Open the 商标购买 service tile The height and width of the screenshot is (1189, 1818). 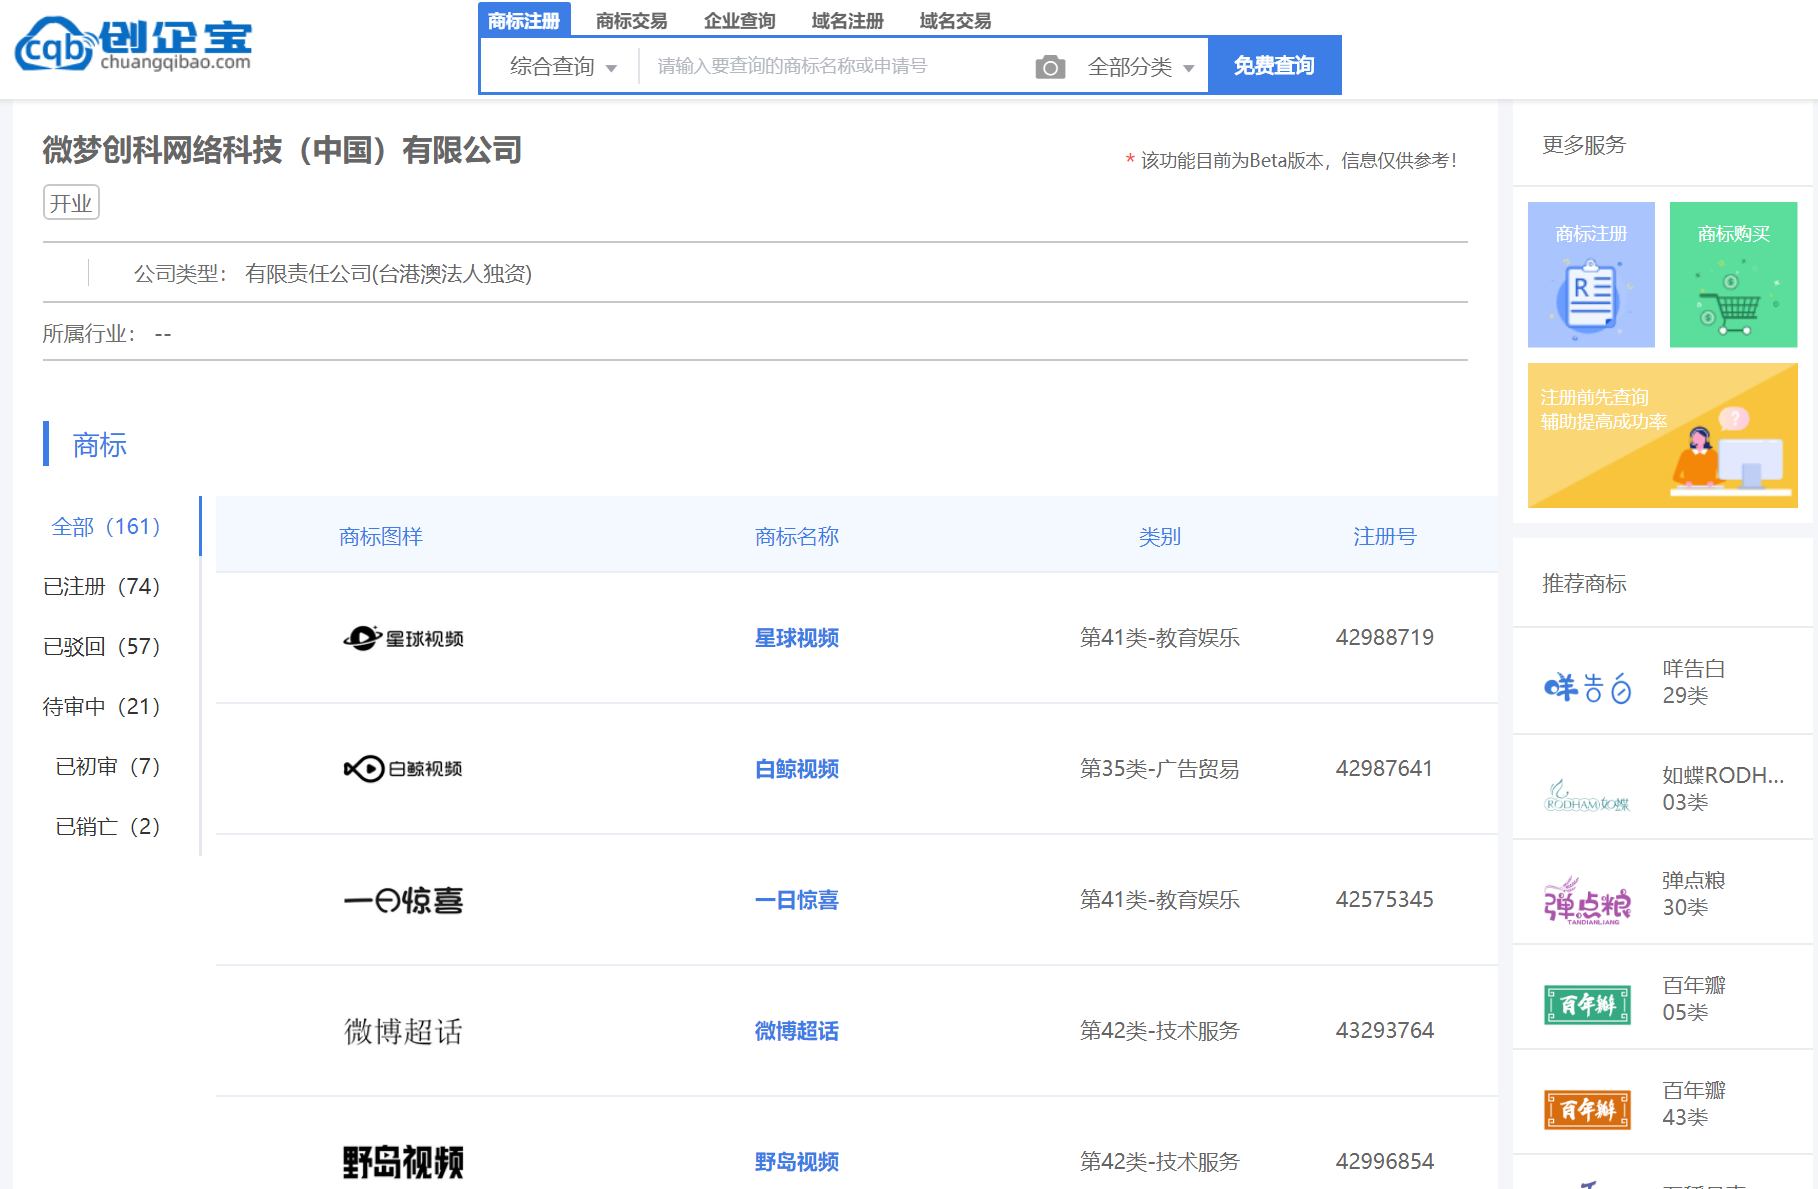(1733, 275)
